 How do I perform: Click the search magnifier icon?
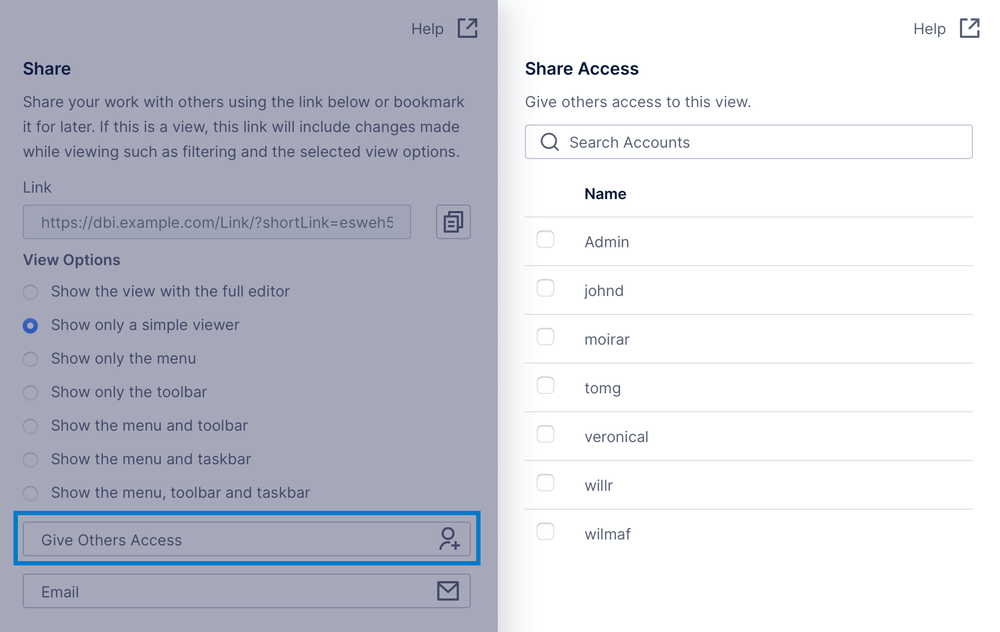[549, 142]
